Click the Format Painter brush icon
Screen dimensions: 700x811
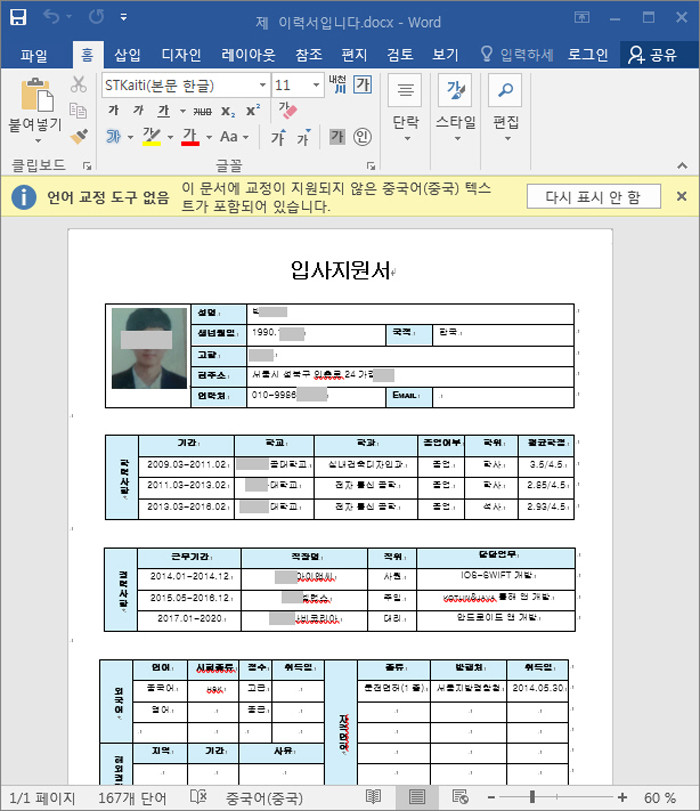(79, 136)
